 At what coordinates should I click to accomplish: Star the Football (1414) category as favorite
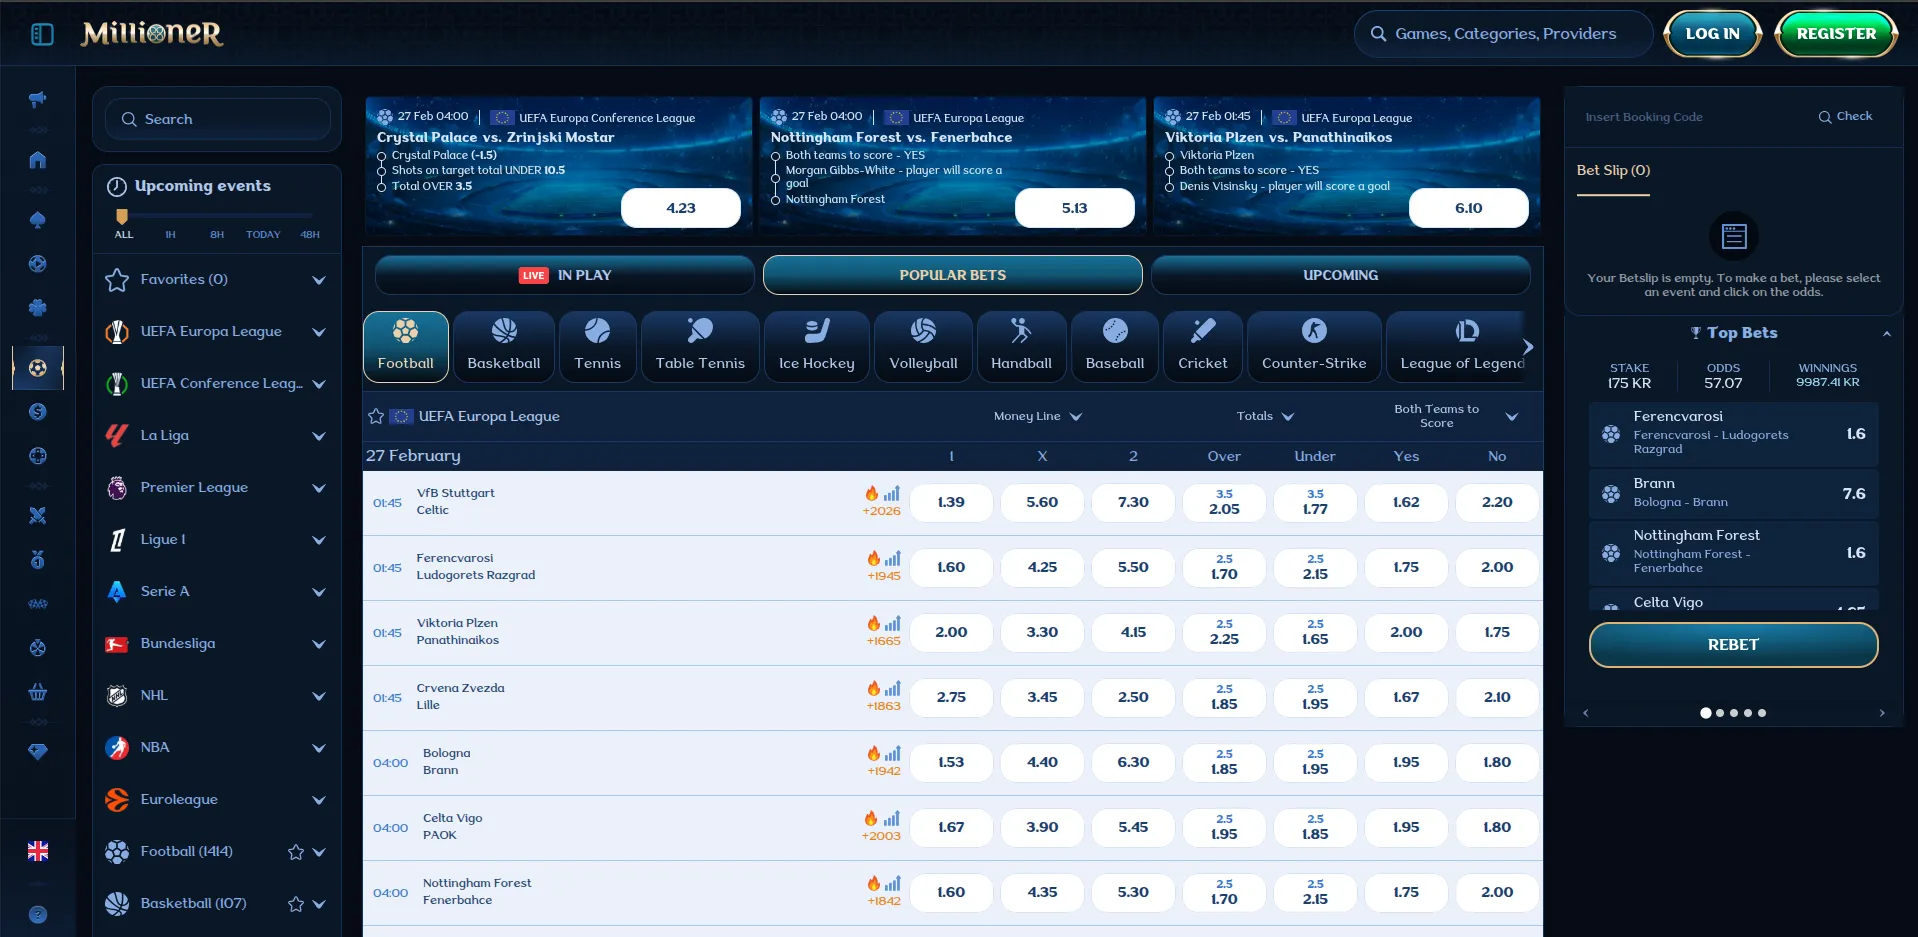pyautogui.click(x=296, y=852)
